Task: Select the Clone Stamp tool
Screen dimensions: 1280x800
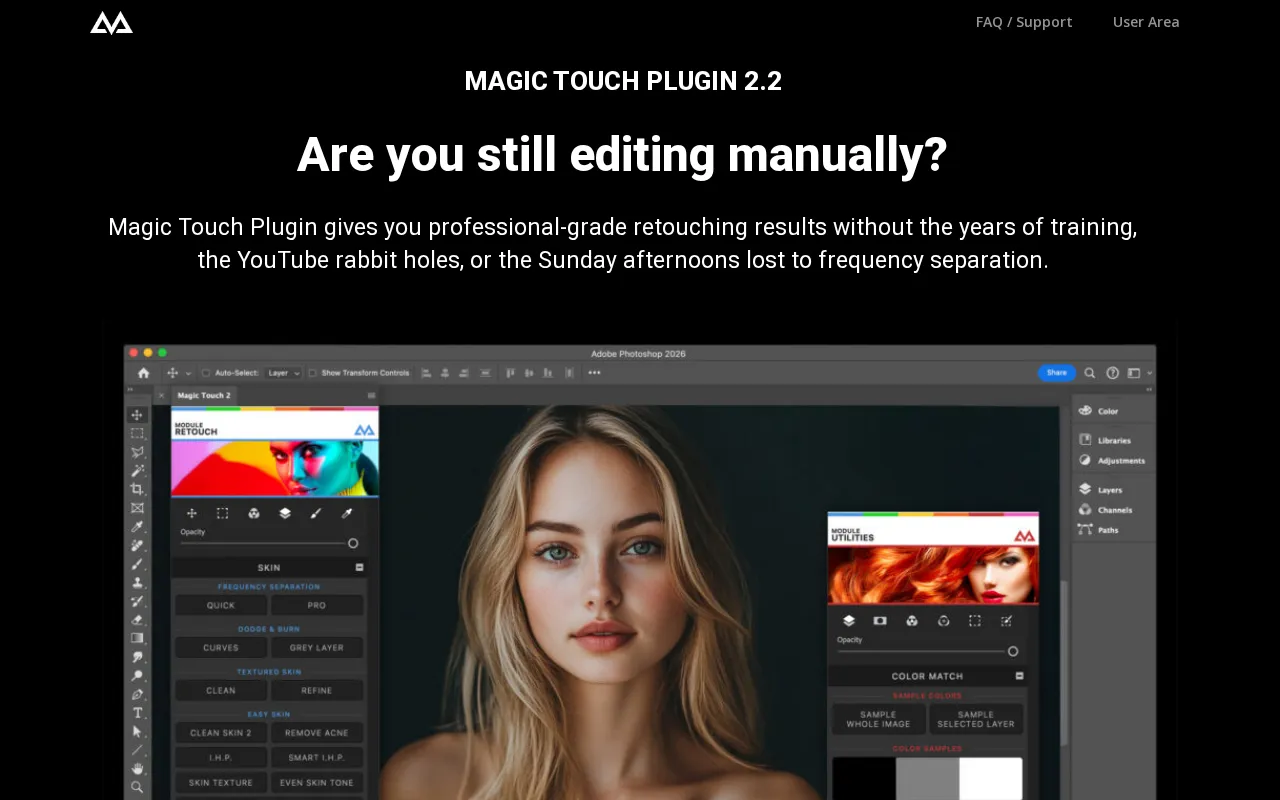Action: pos(137,582)
